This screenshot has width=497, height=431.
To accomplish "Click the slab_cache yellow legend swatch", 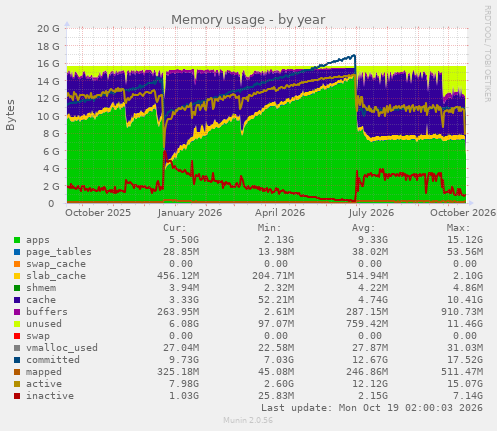I will (x=17, y=276).
